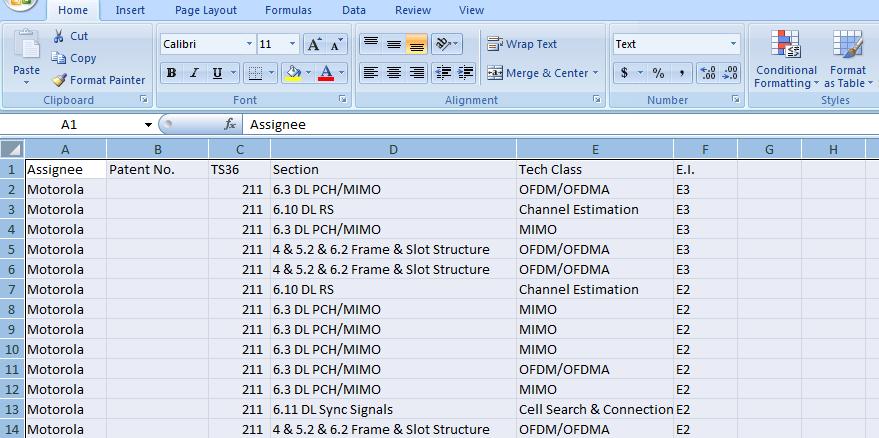
Task: Set bottom vertical alignment
Action: 417,44
